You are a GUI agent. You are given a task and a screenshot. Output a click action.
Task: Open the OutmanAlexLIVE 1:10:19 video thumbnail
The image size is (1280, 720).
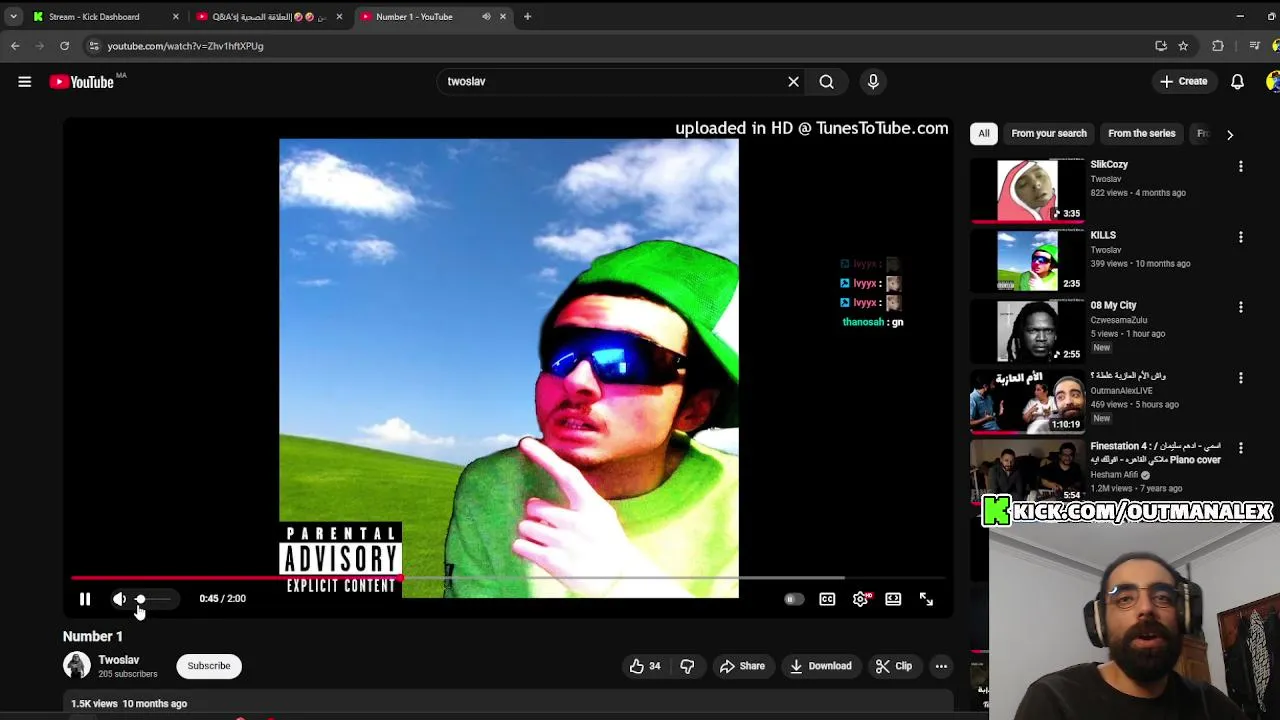tap(1027, 402)
